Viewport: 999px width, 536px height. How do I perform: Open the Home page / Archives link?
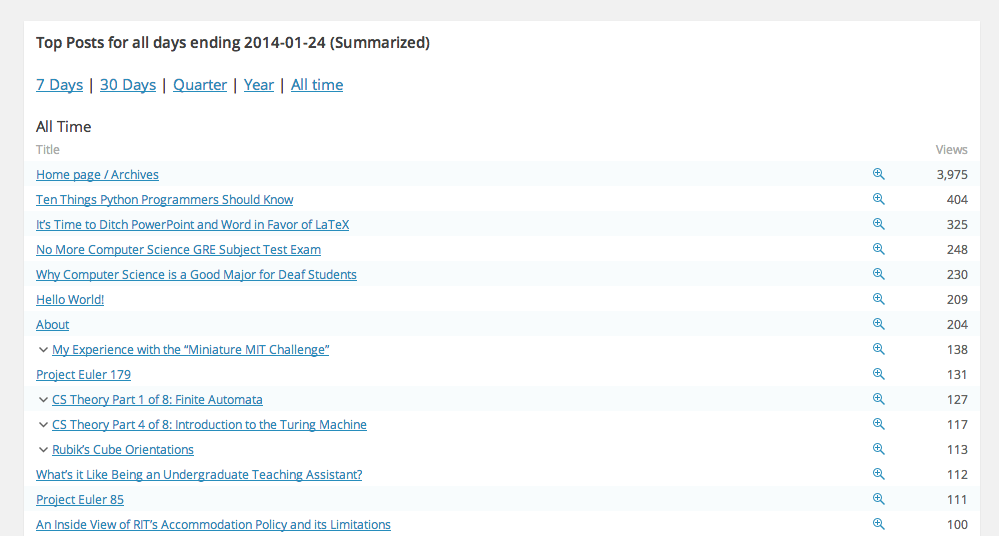click(97, 175)
